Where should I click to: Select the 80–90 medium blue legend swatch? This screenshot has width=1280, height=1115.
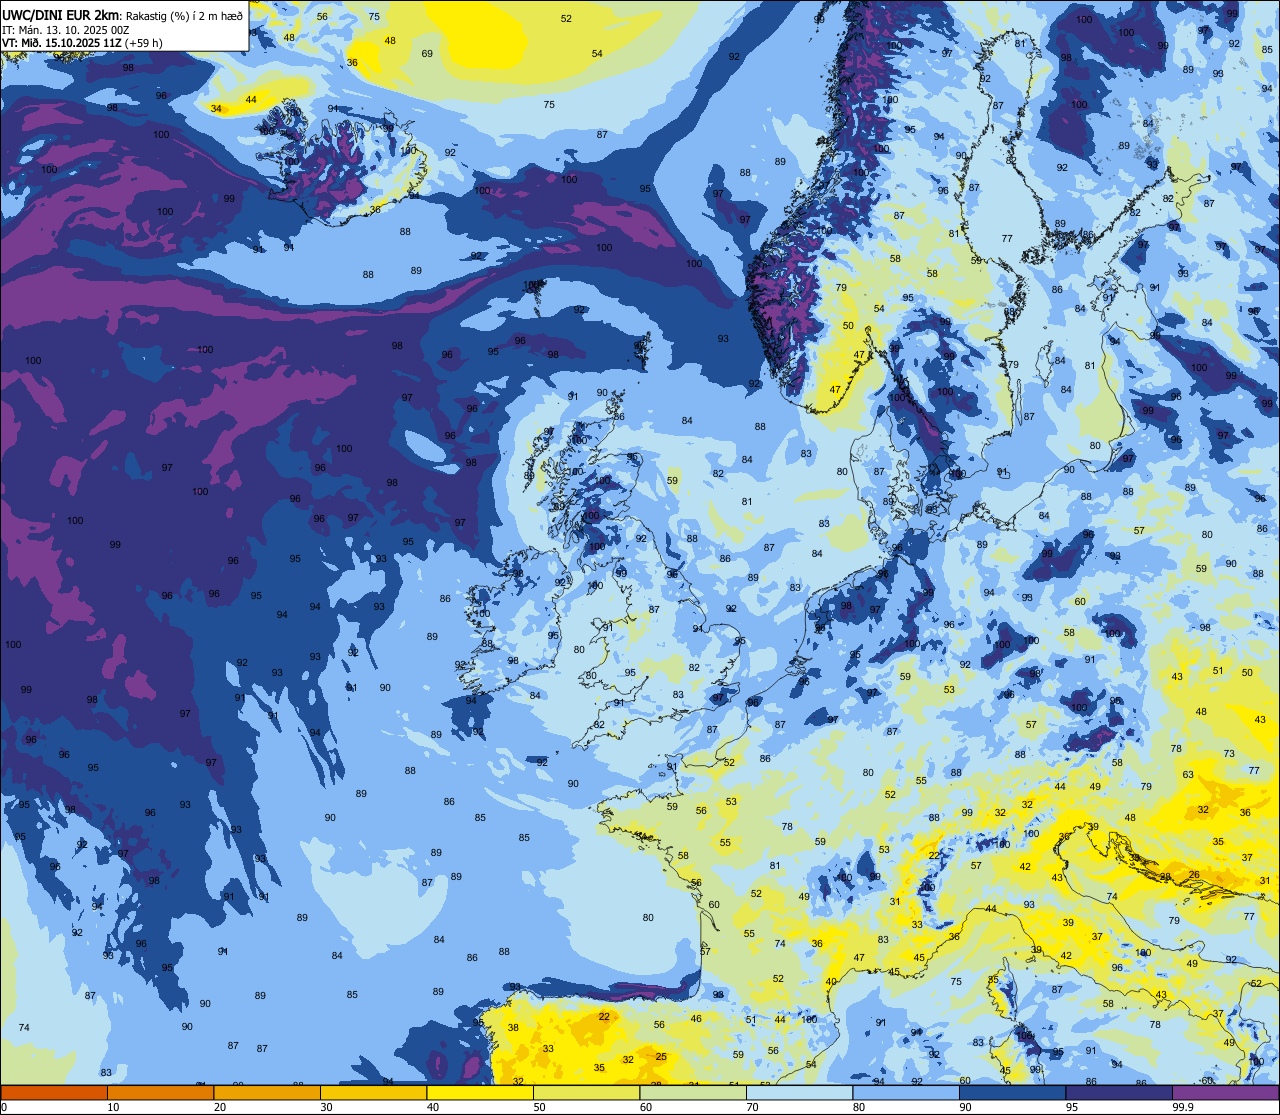(x=906, y=1092)
